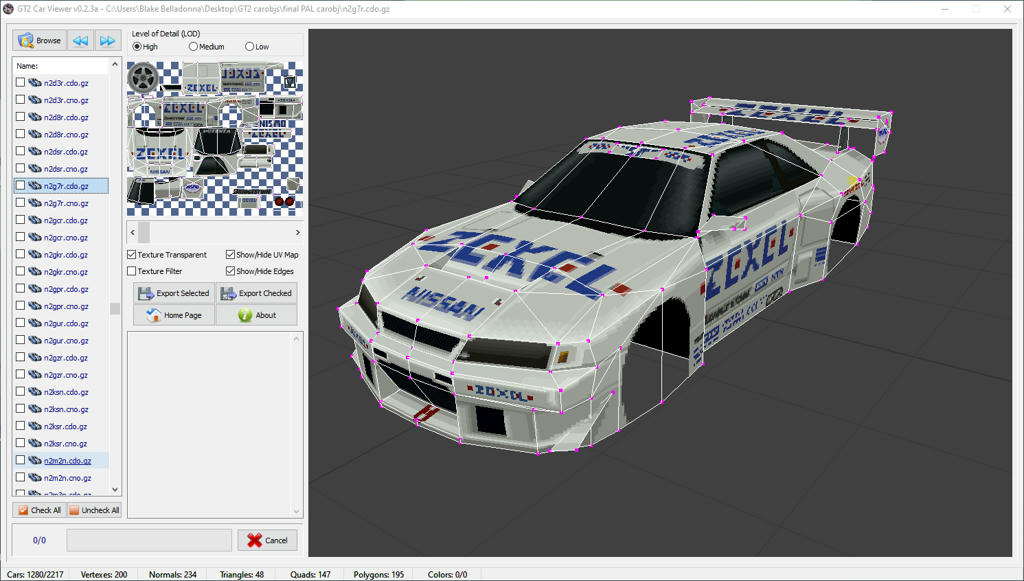Click the Cars 1280/2217 status entry

(35, 574)
